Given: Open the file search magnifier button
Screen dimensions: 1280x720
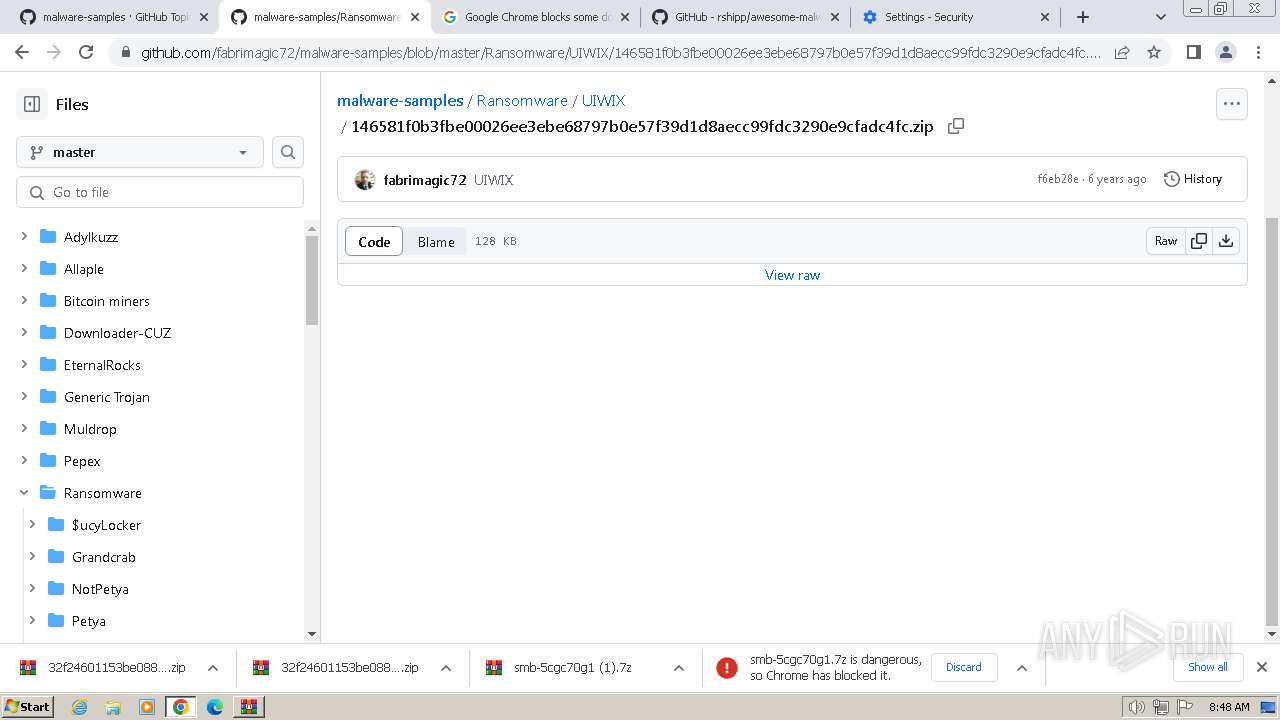Looking at the screenshot, I should [x=288, y=152].
